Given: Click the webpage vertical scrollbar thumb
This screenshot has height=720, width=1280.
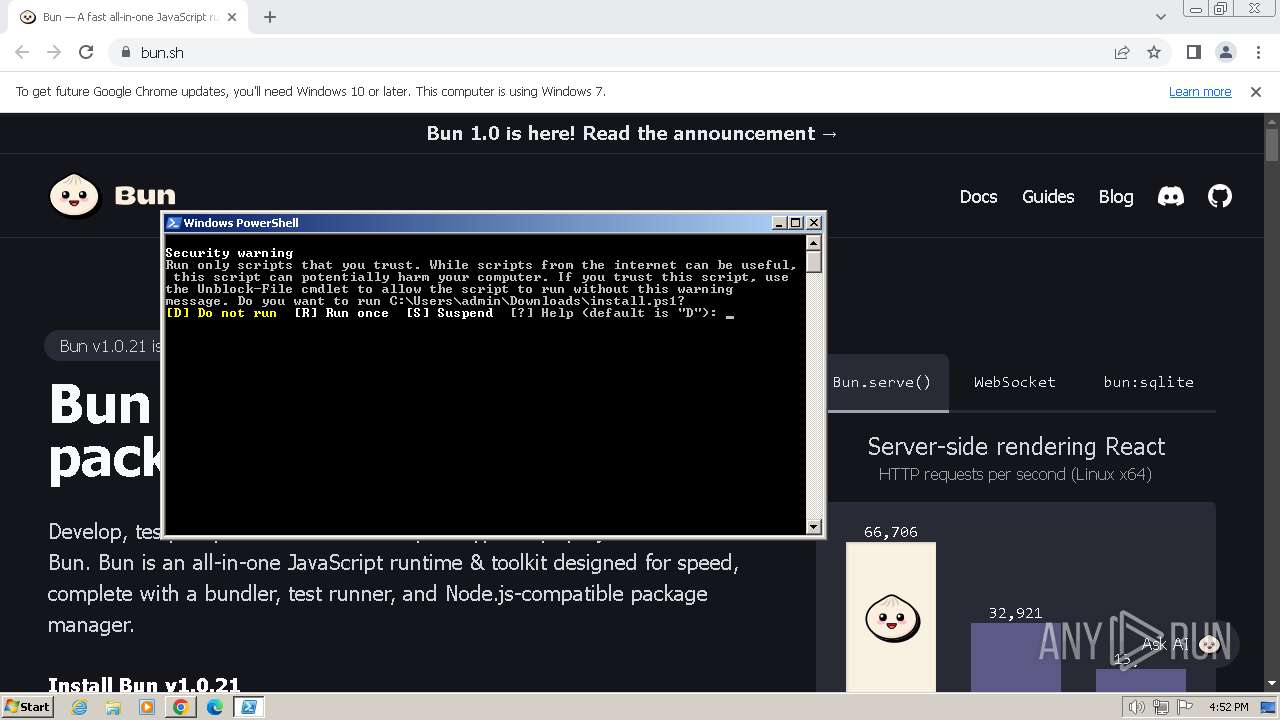Looking at the screenshot, I should pyautogui.click(x=1272, y=145).
